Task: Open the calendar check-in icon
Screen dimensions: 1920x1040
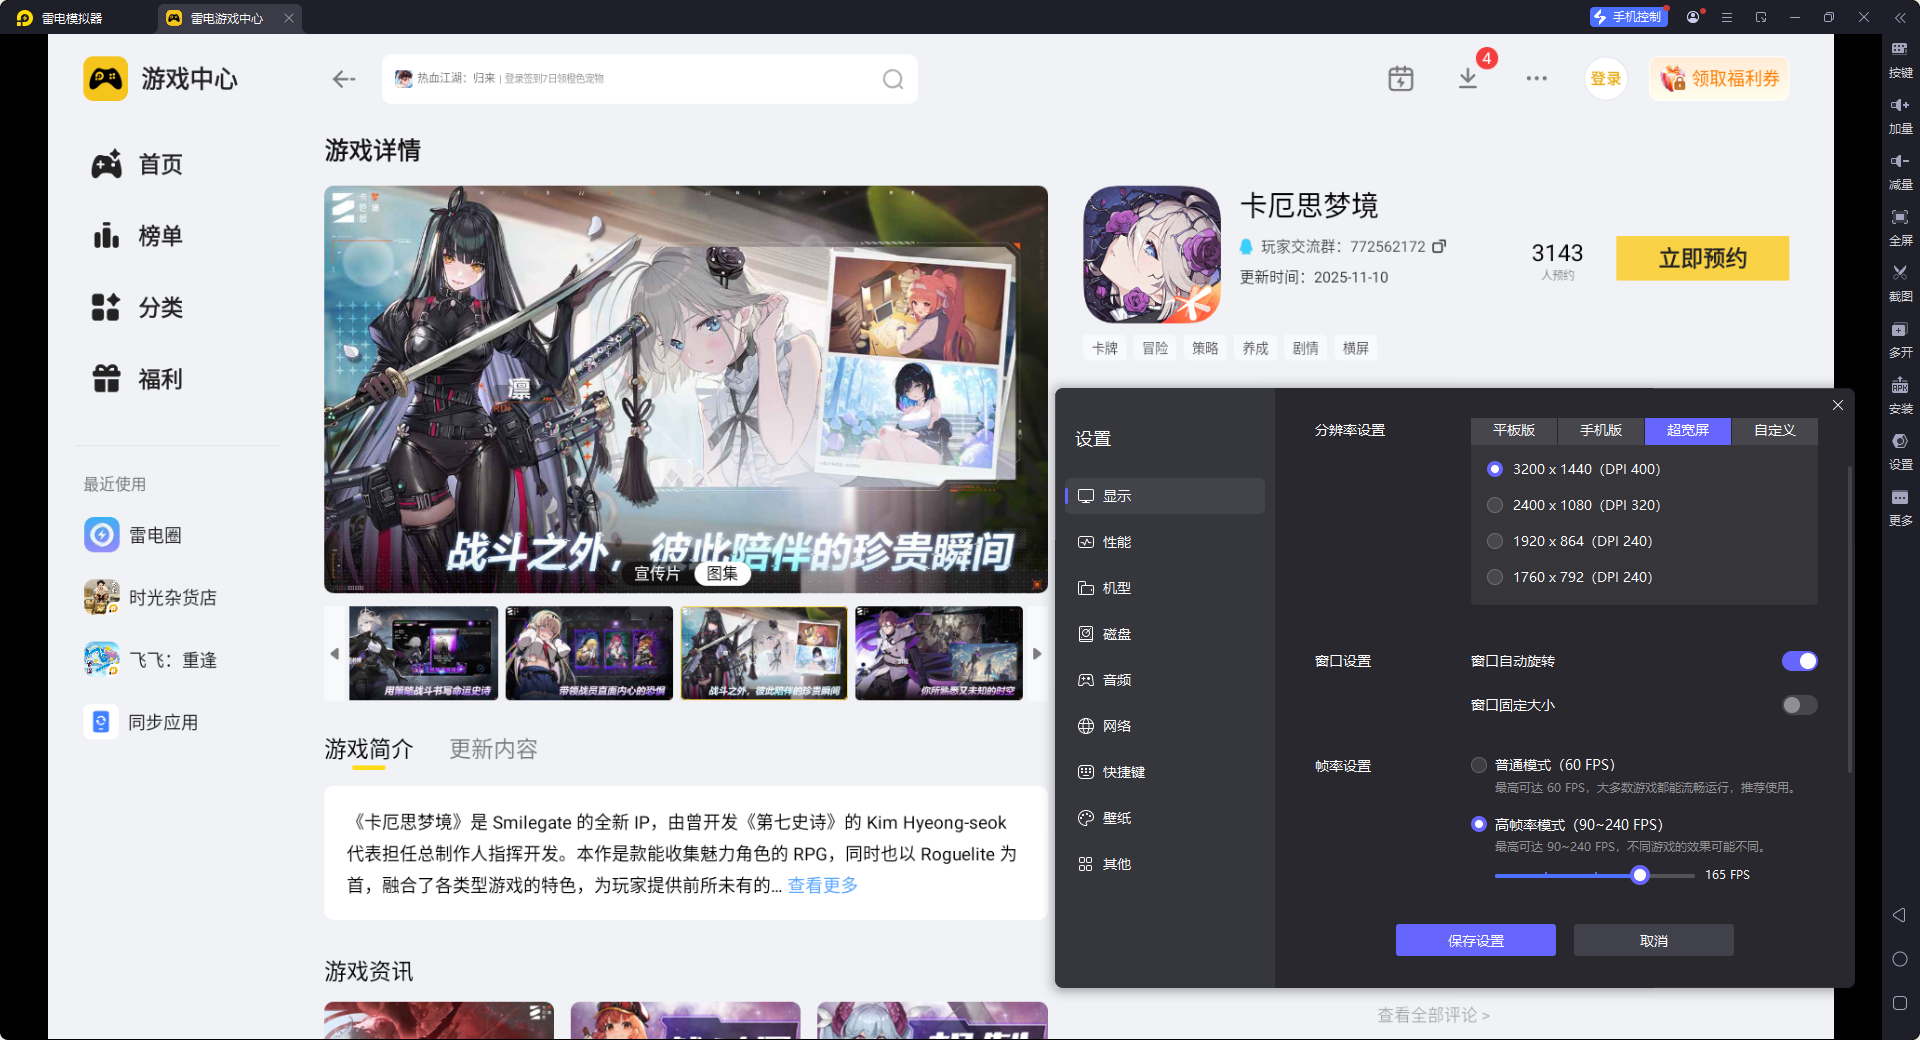Action: click(x=1401, y=78)
